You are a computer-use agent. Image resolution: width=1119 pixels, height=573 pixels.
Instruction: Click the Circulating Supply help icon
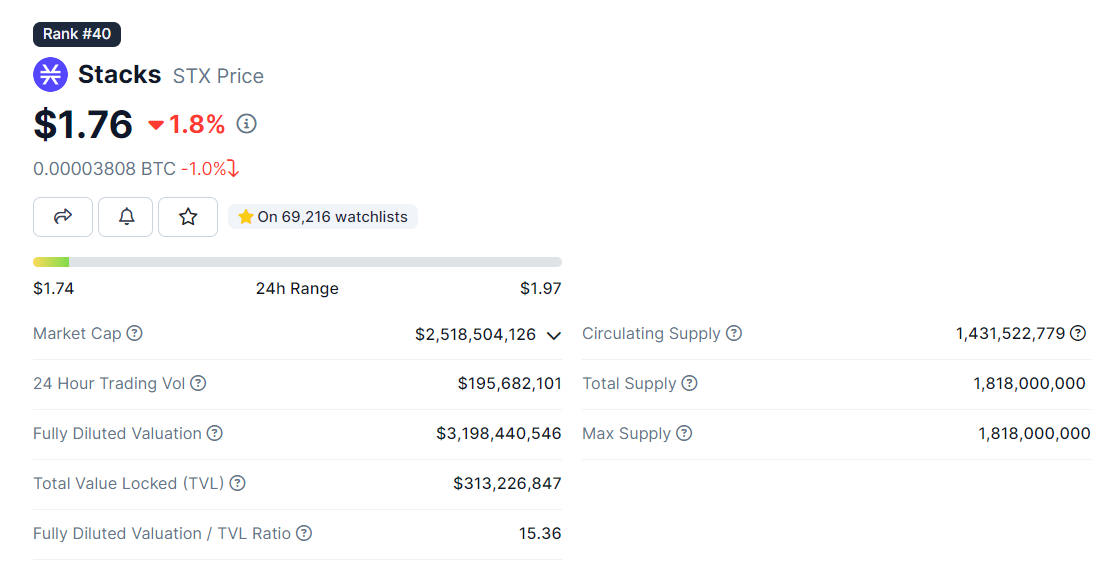point(734,333)
